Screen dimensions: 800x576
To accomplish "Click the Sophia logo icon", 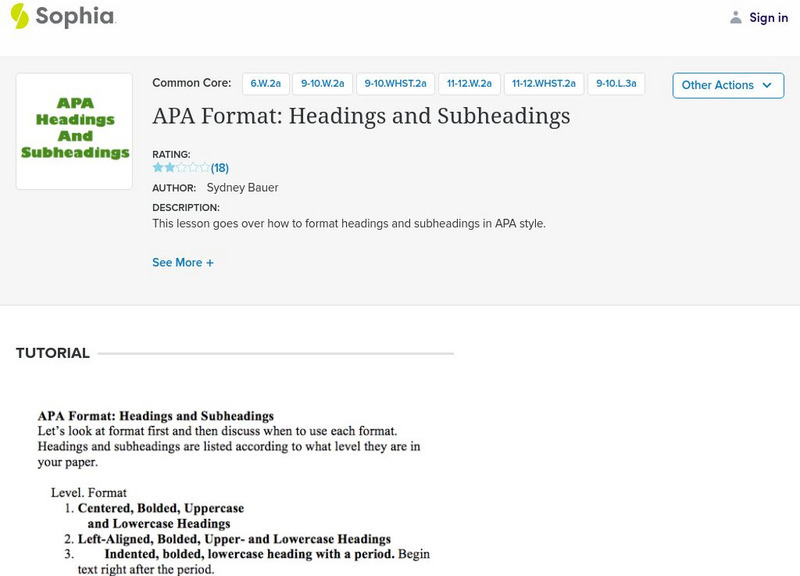I will pyautogui.click(x=19, y=17).
